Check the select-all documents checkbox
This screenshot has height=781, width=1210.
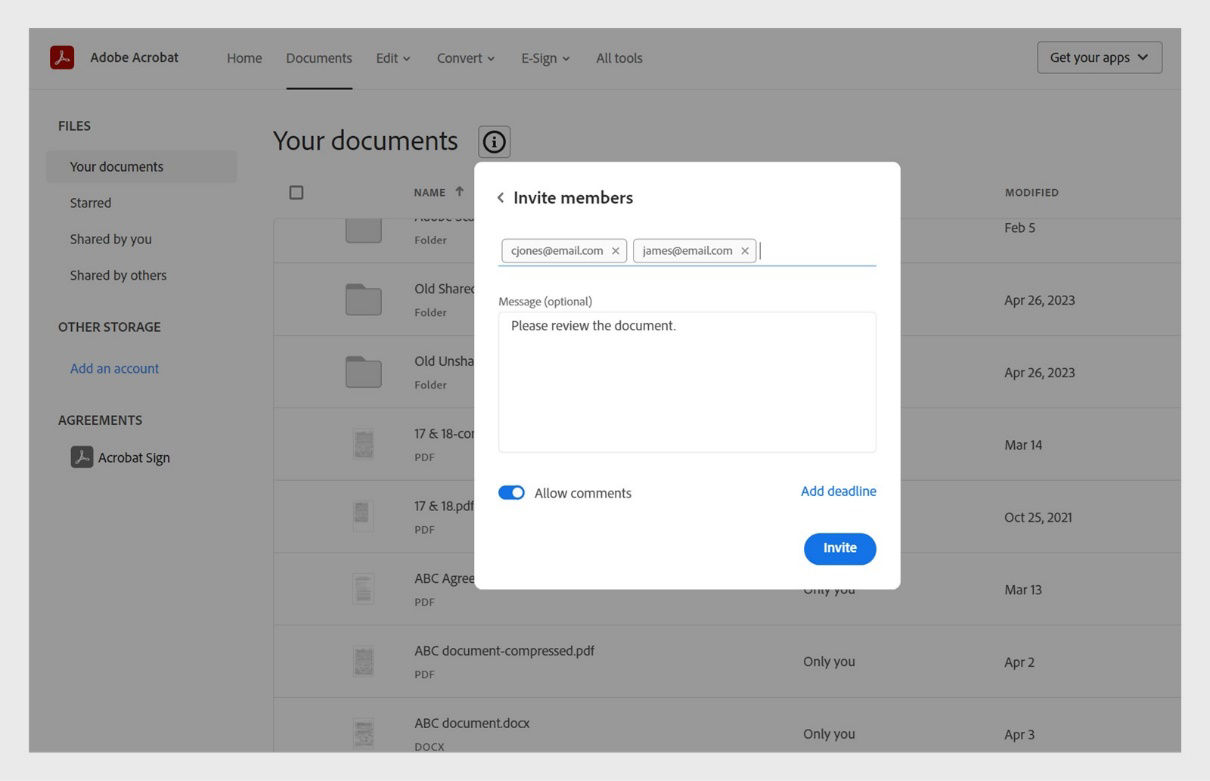297,192
